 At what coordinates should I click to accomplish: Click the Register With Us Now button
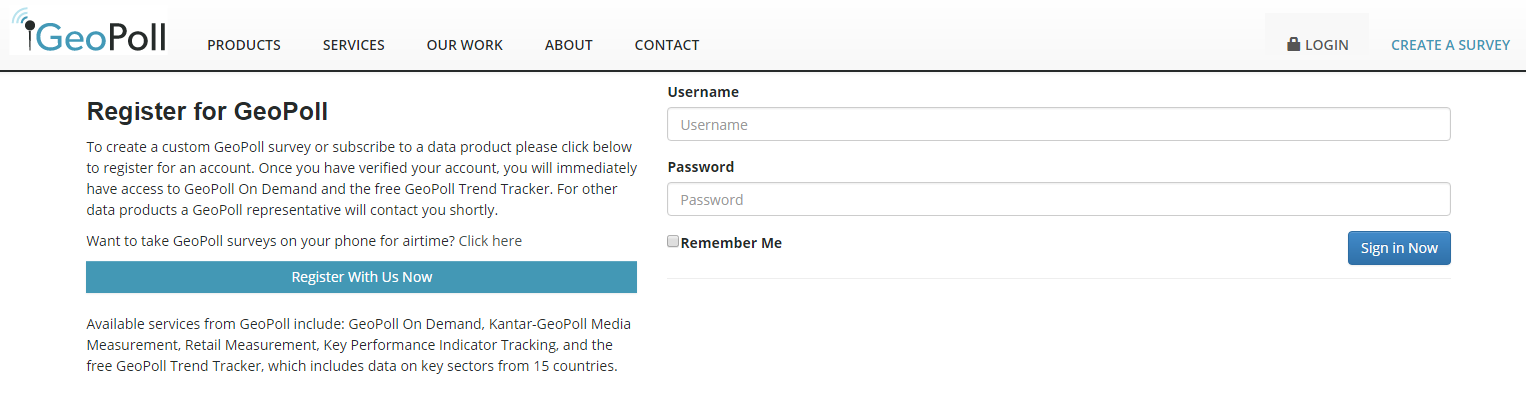coord(361,277)
